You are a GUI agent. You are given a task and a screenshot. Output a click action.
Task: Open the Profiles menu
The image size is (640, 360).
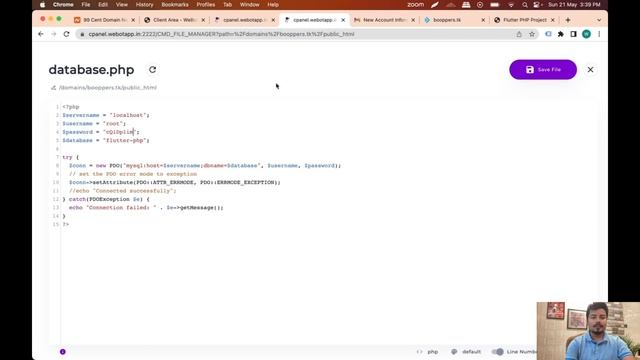(206, 4)
